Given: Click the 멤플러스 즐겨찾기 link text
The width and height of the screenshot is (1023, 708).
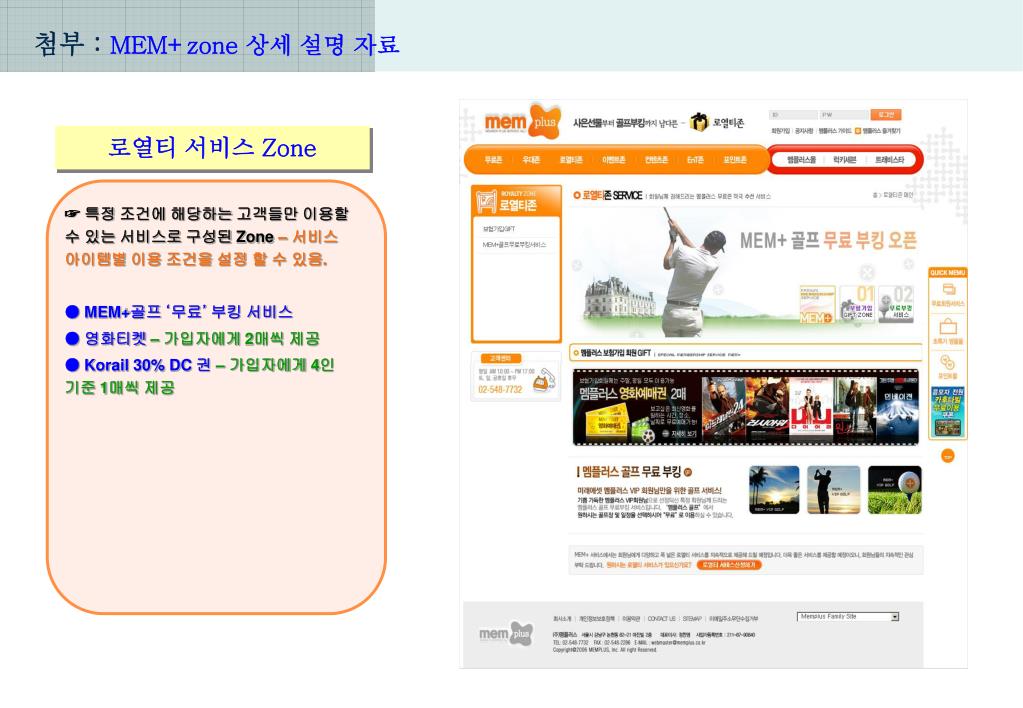Looking at the screenshot, I should tap(881, 131).
